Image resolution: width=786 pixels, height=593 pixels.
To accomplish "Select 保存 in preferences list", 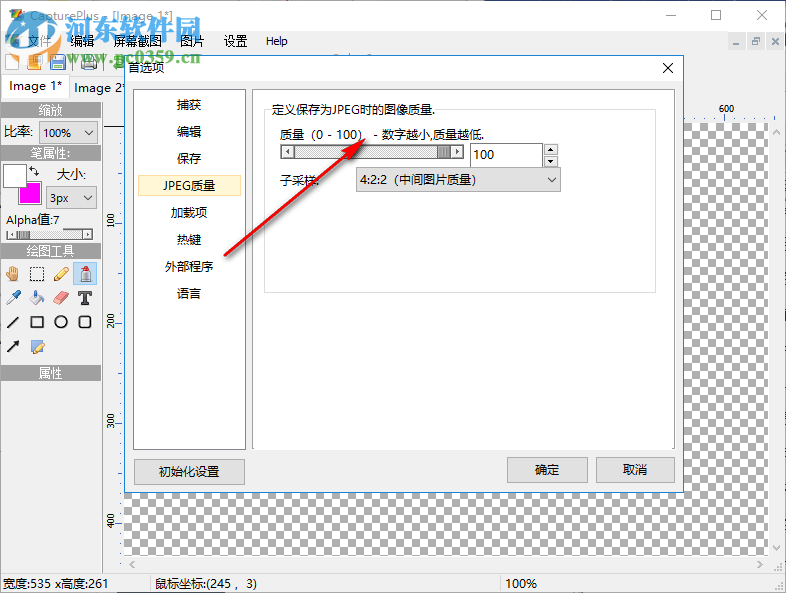I will [189, 158].
